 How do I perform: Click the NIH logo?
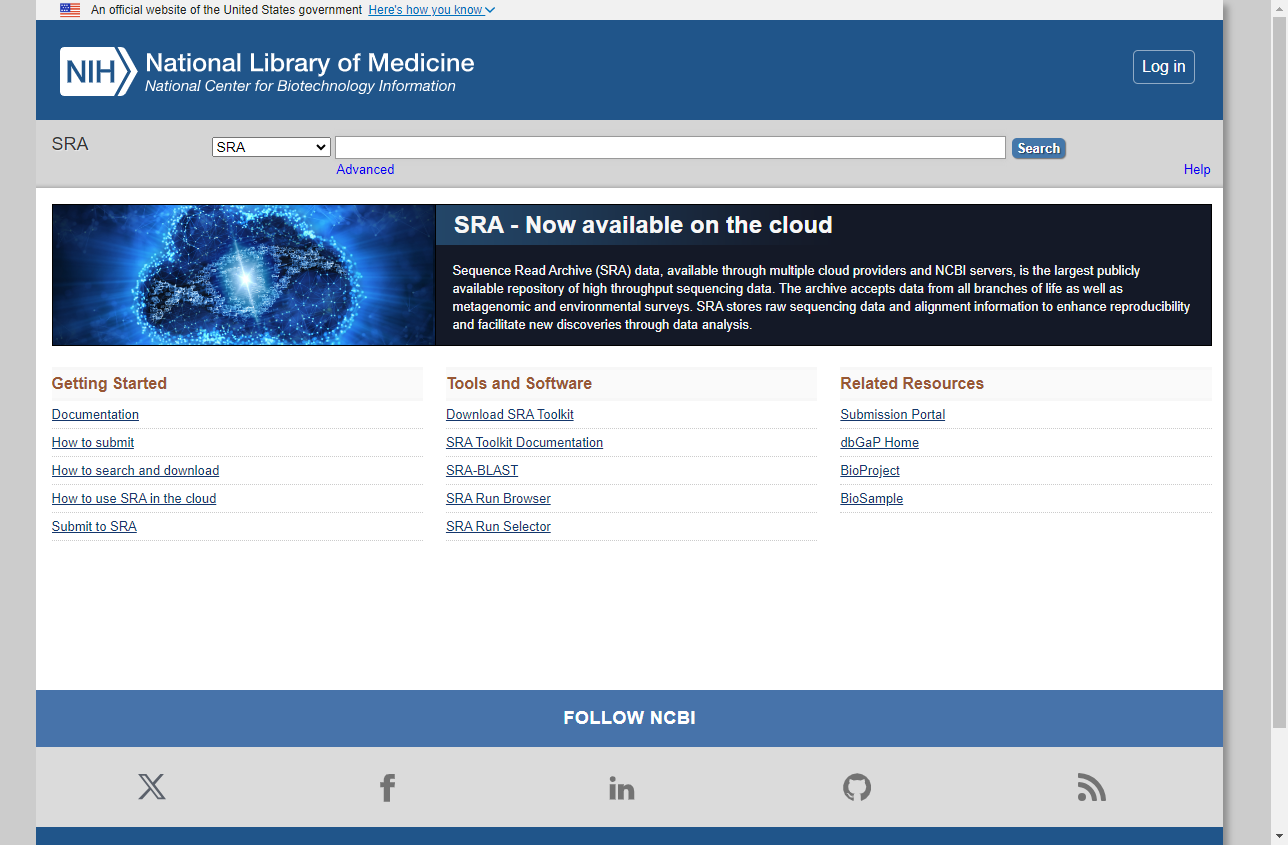click(98, 72)
